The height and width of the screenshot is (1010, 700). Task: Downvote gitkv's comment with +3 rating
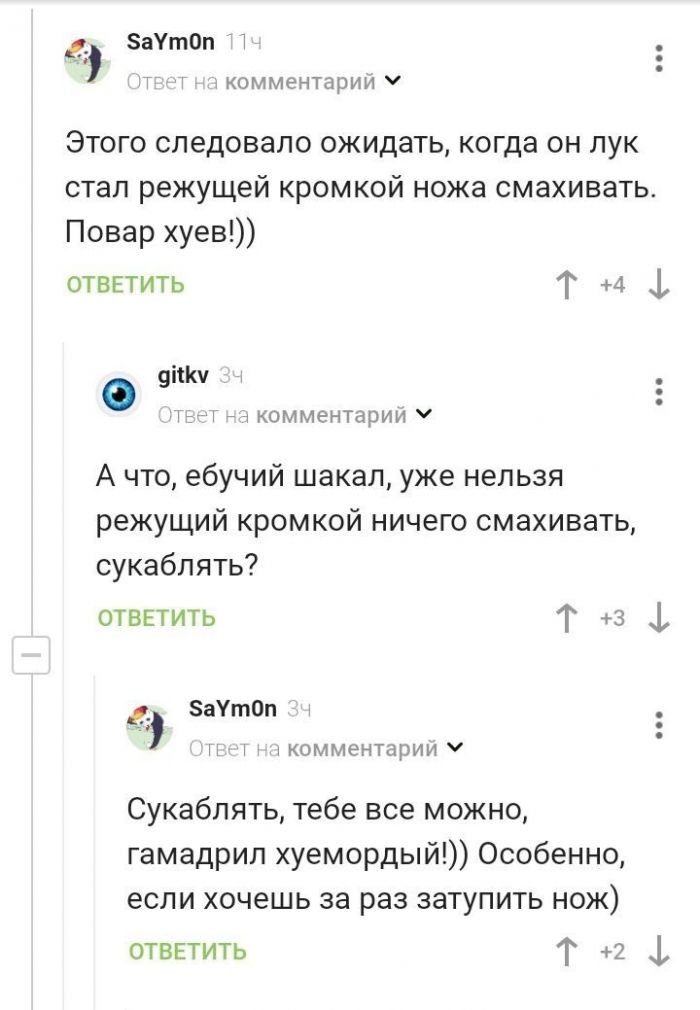[x=658, y=619]
